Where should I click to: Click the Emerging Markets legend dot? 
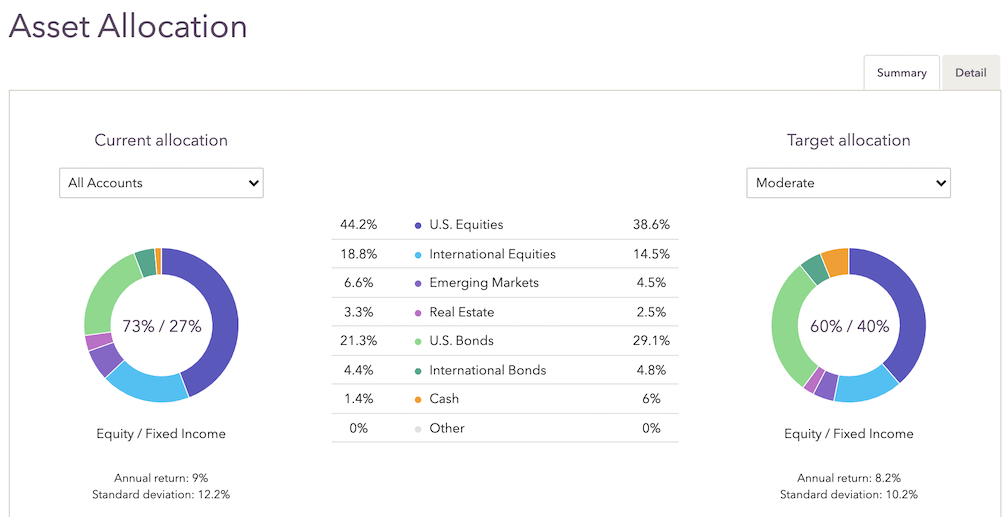pos(418,283)
